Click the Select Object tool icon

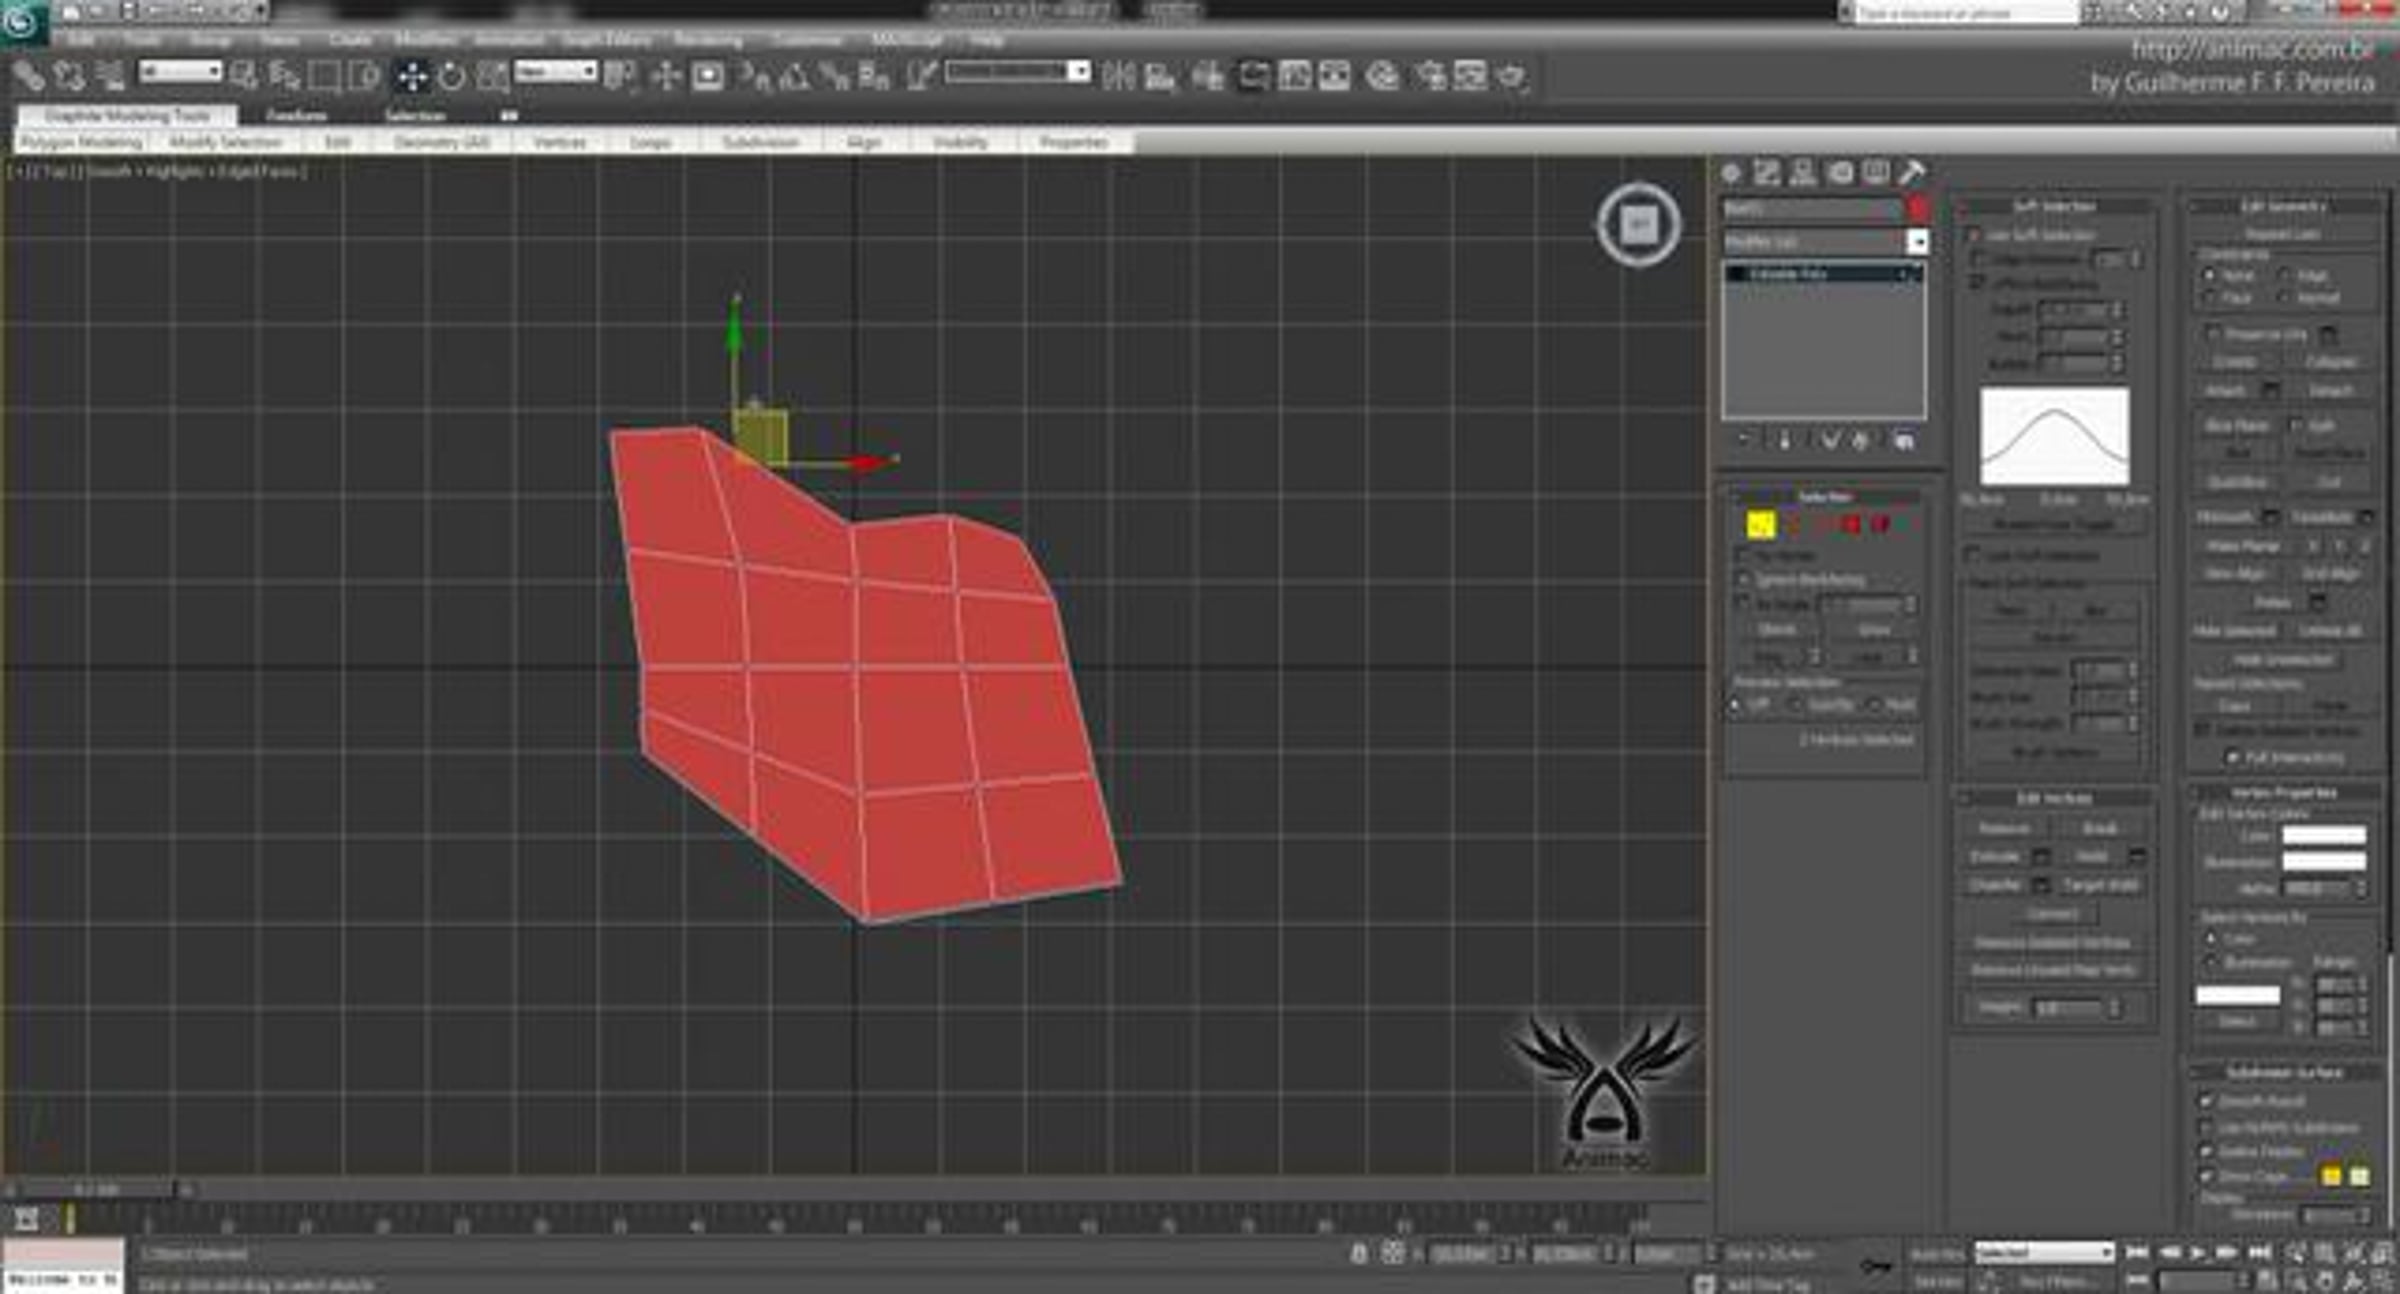(243, 76)
